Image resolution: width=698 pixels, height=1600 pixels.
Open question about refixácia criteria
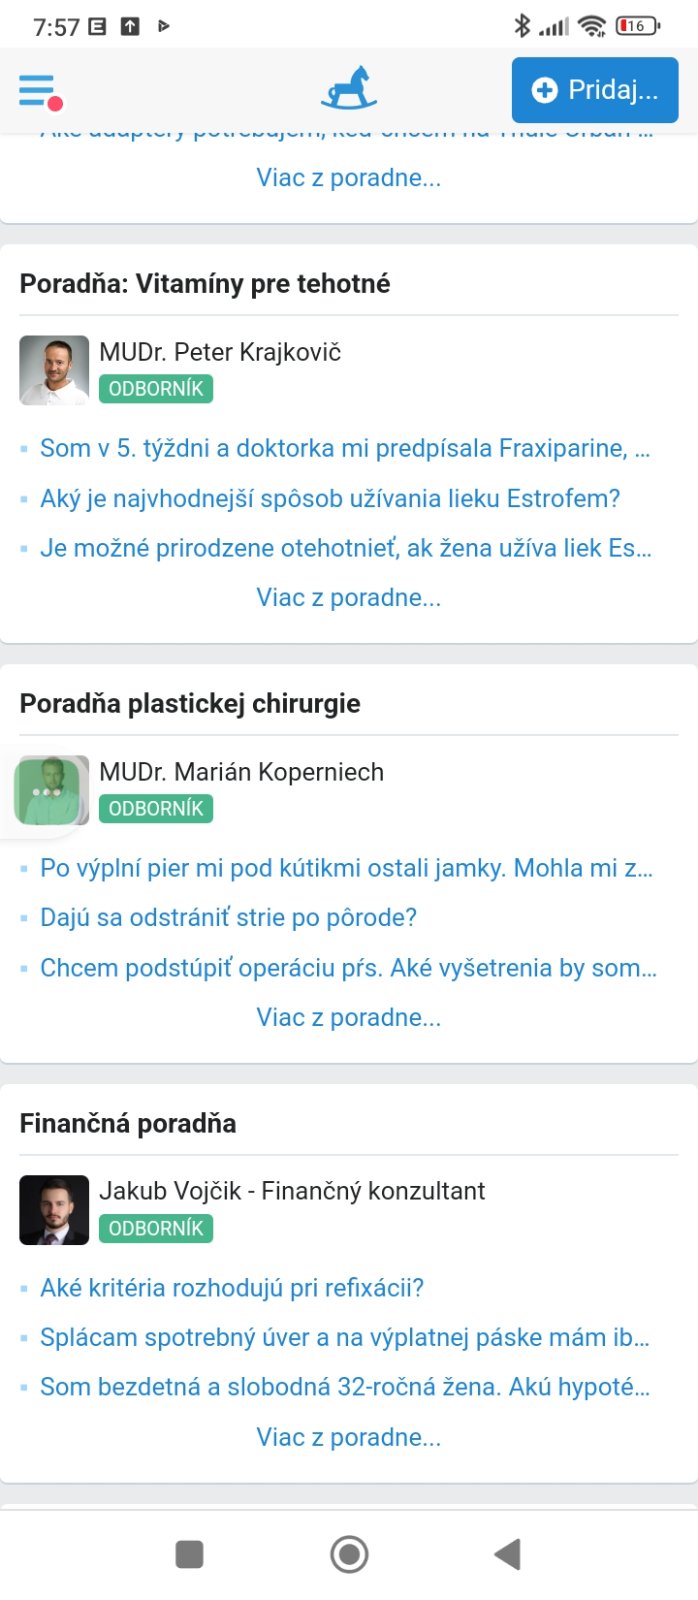pos(232,1288)
